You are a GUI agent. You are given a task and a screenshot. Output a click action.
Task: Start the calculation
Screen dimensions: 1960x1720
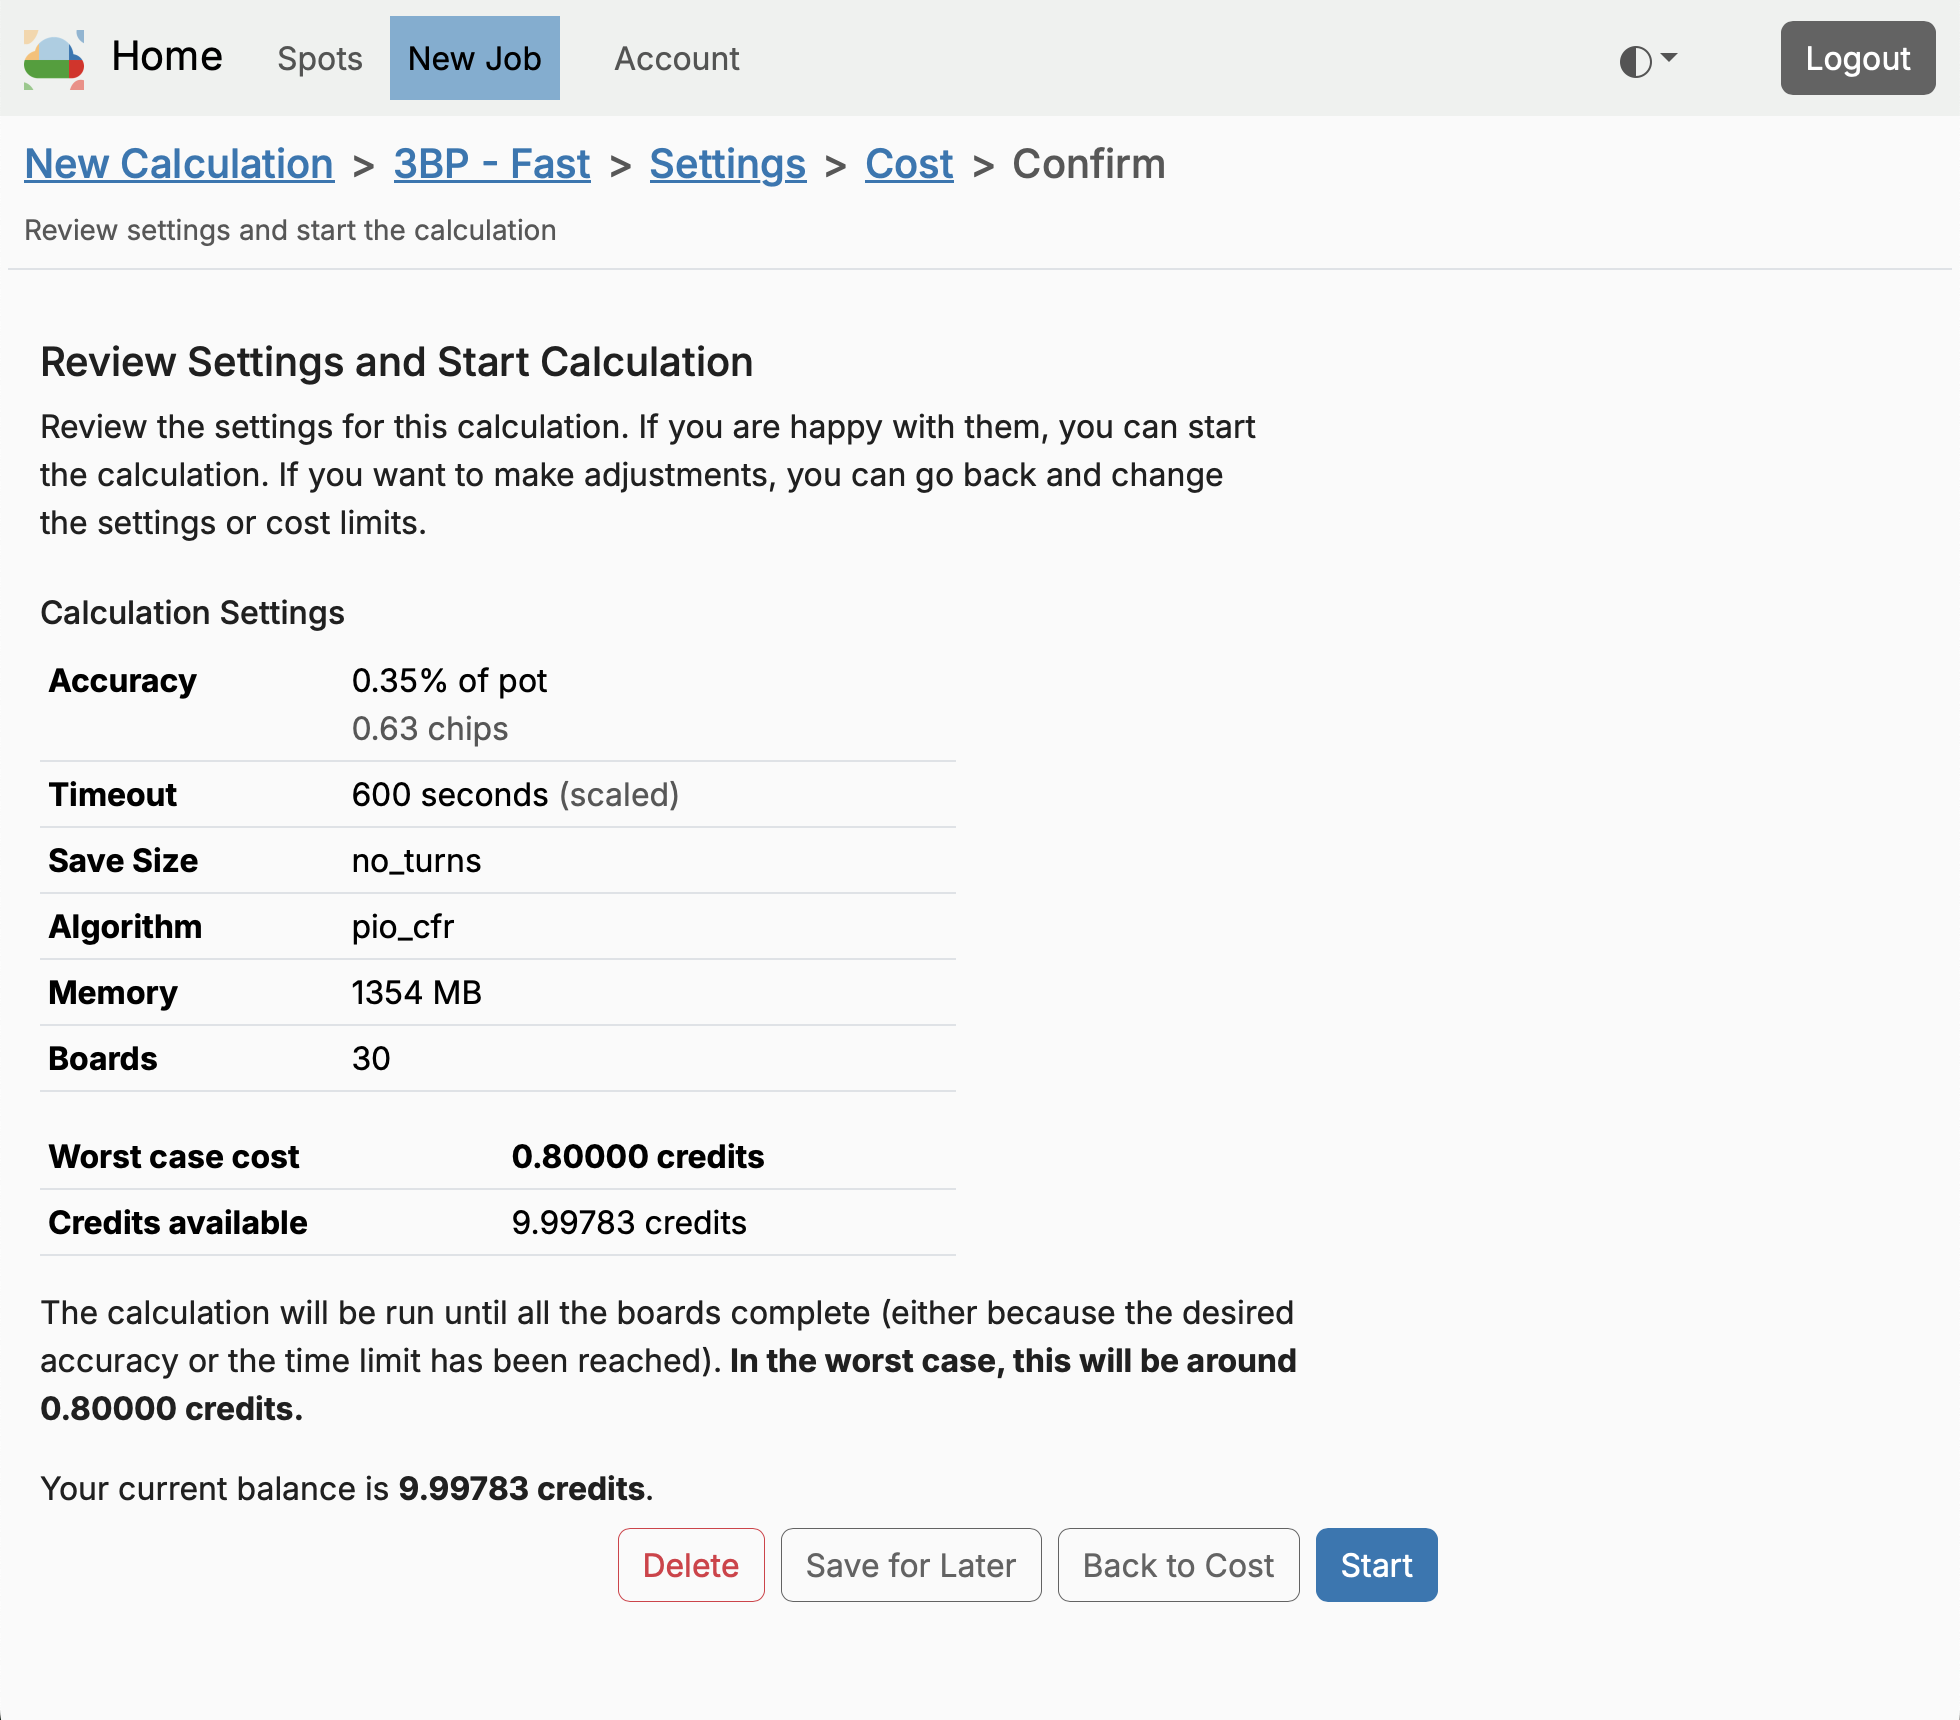point(1376,1565)
